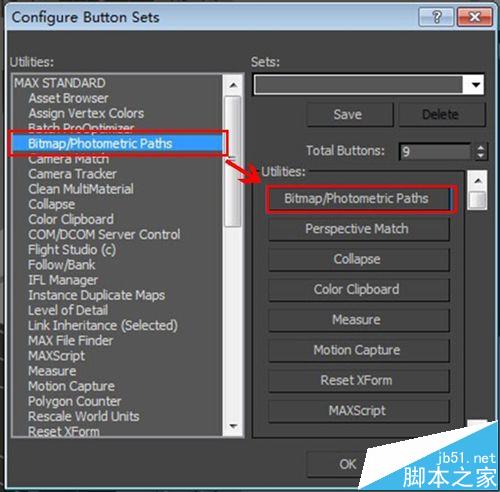
Task: Click the Sets combo box text area
Action: 359,85
